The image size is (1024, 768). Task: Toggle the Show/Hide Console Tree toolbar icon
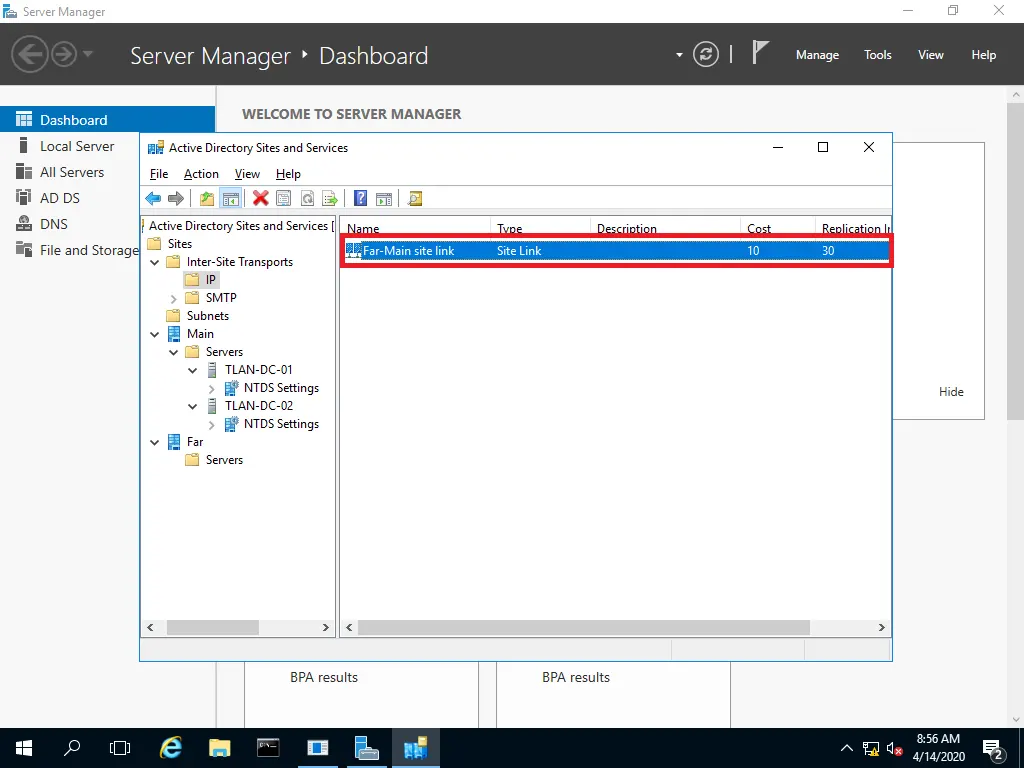tap(231, 199)
